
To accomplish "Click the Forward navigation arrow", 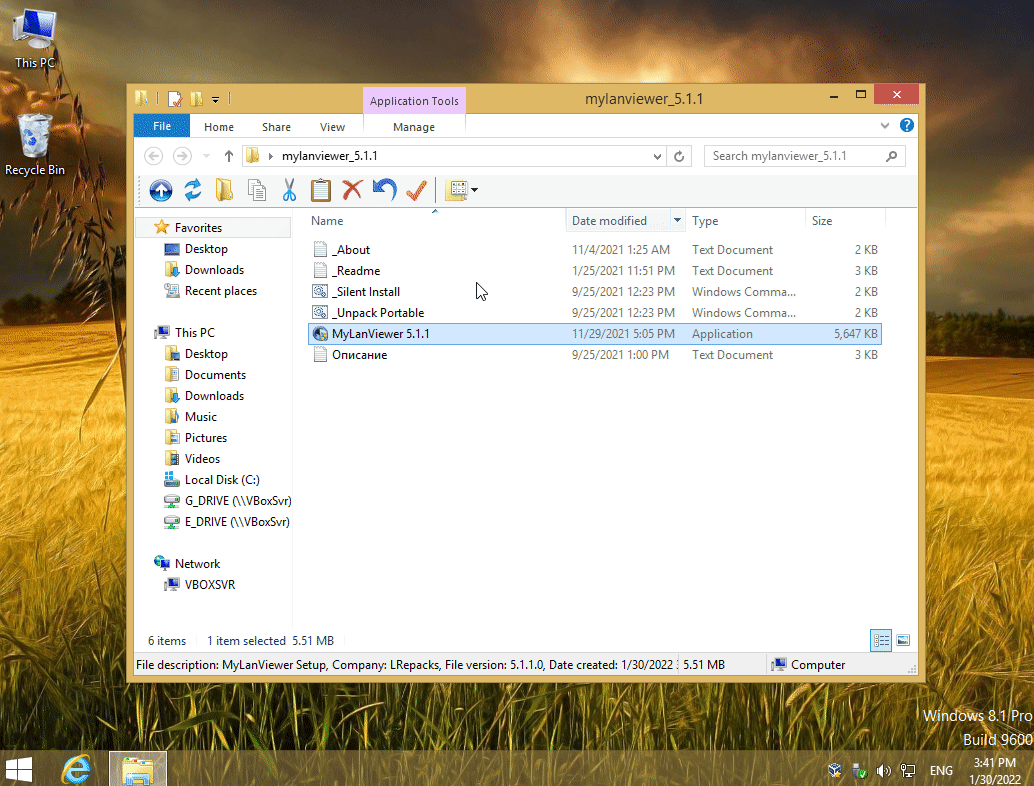I will (182, 156).
